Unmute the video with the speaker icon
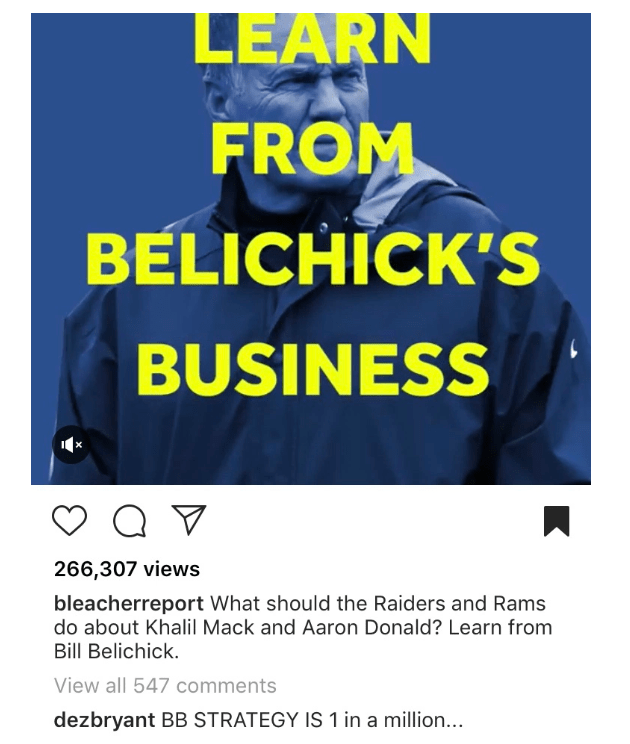 (x=71, y=445)
